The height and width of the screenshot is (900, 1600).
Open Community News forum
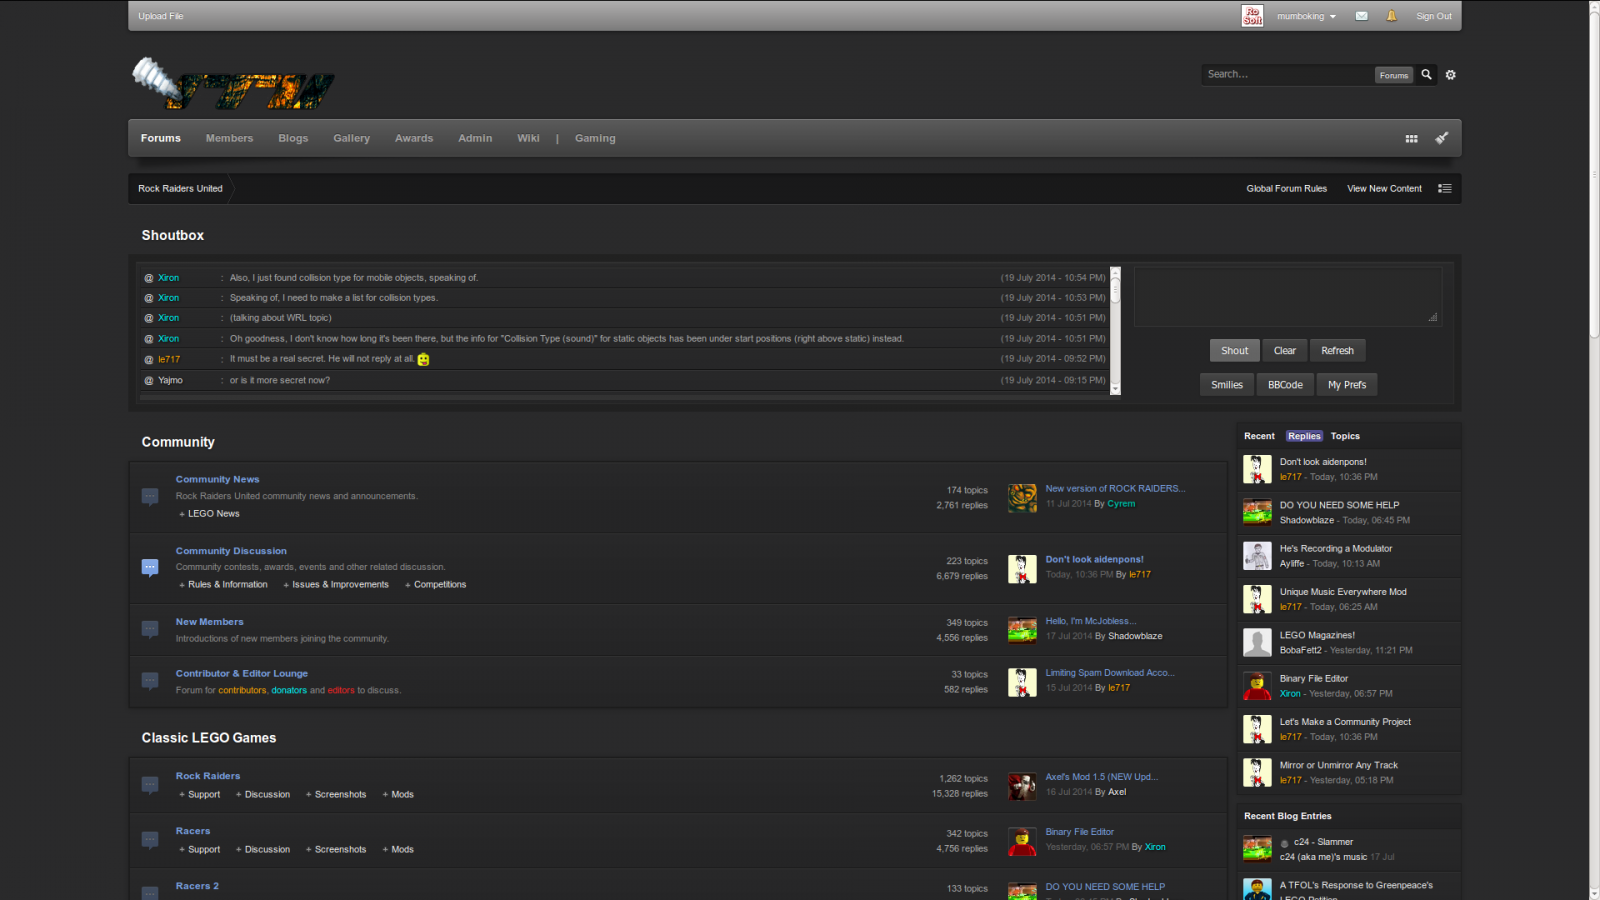click(x=217, y=479)
